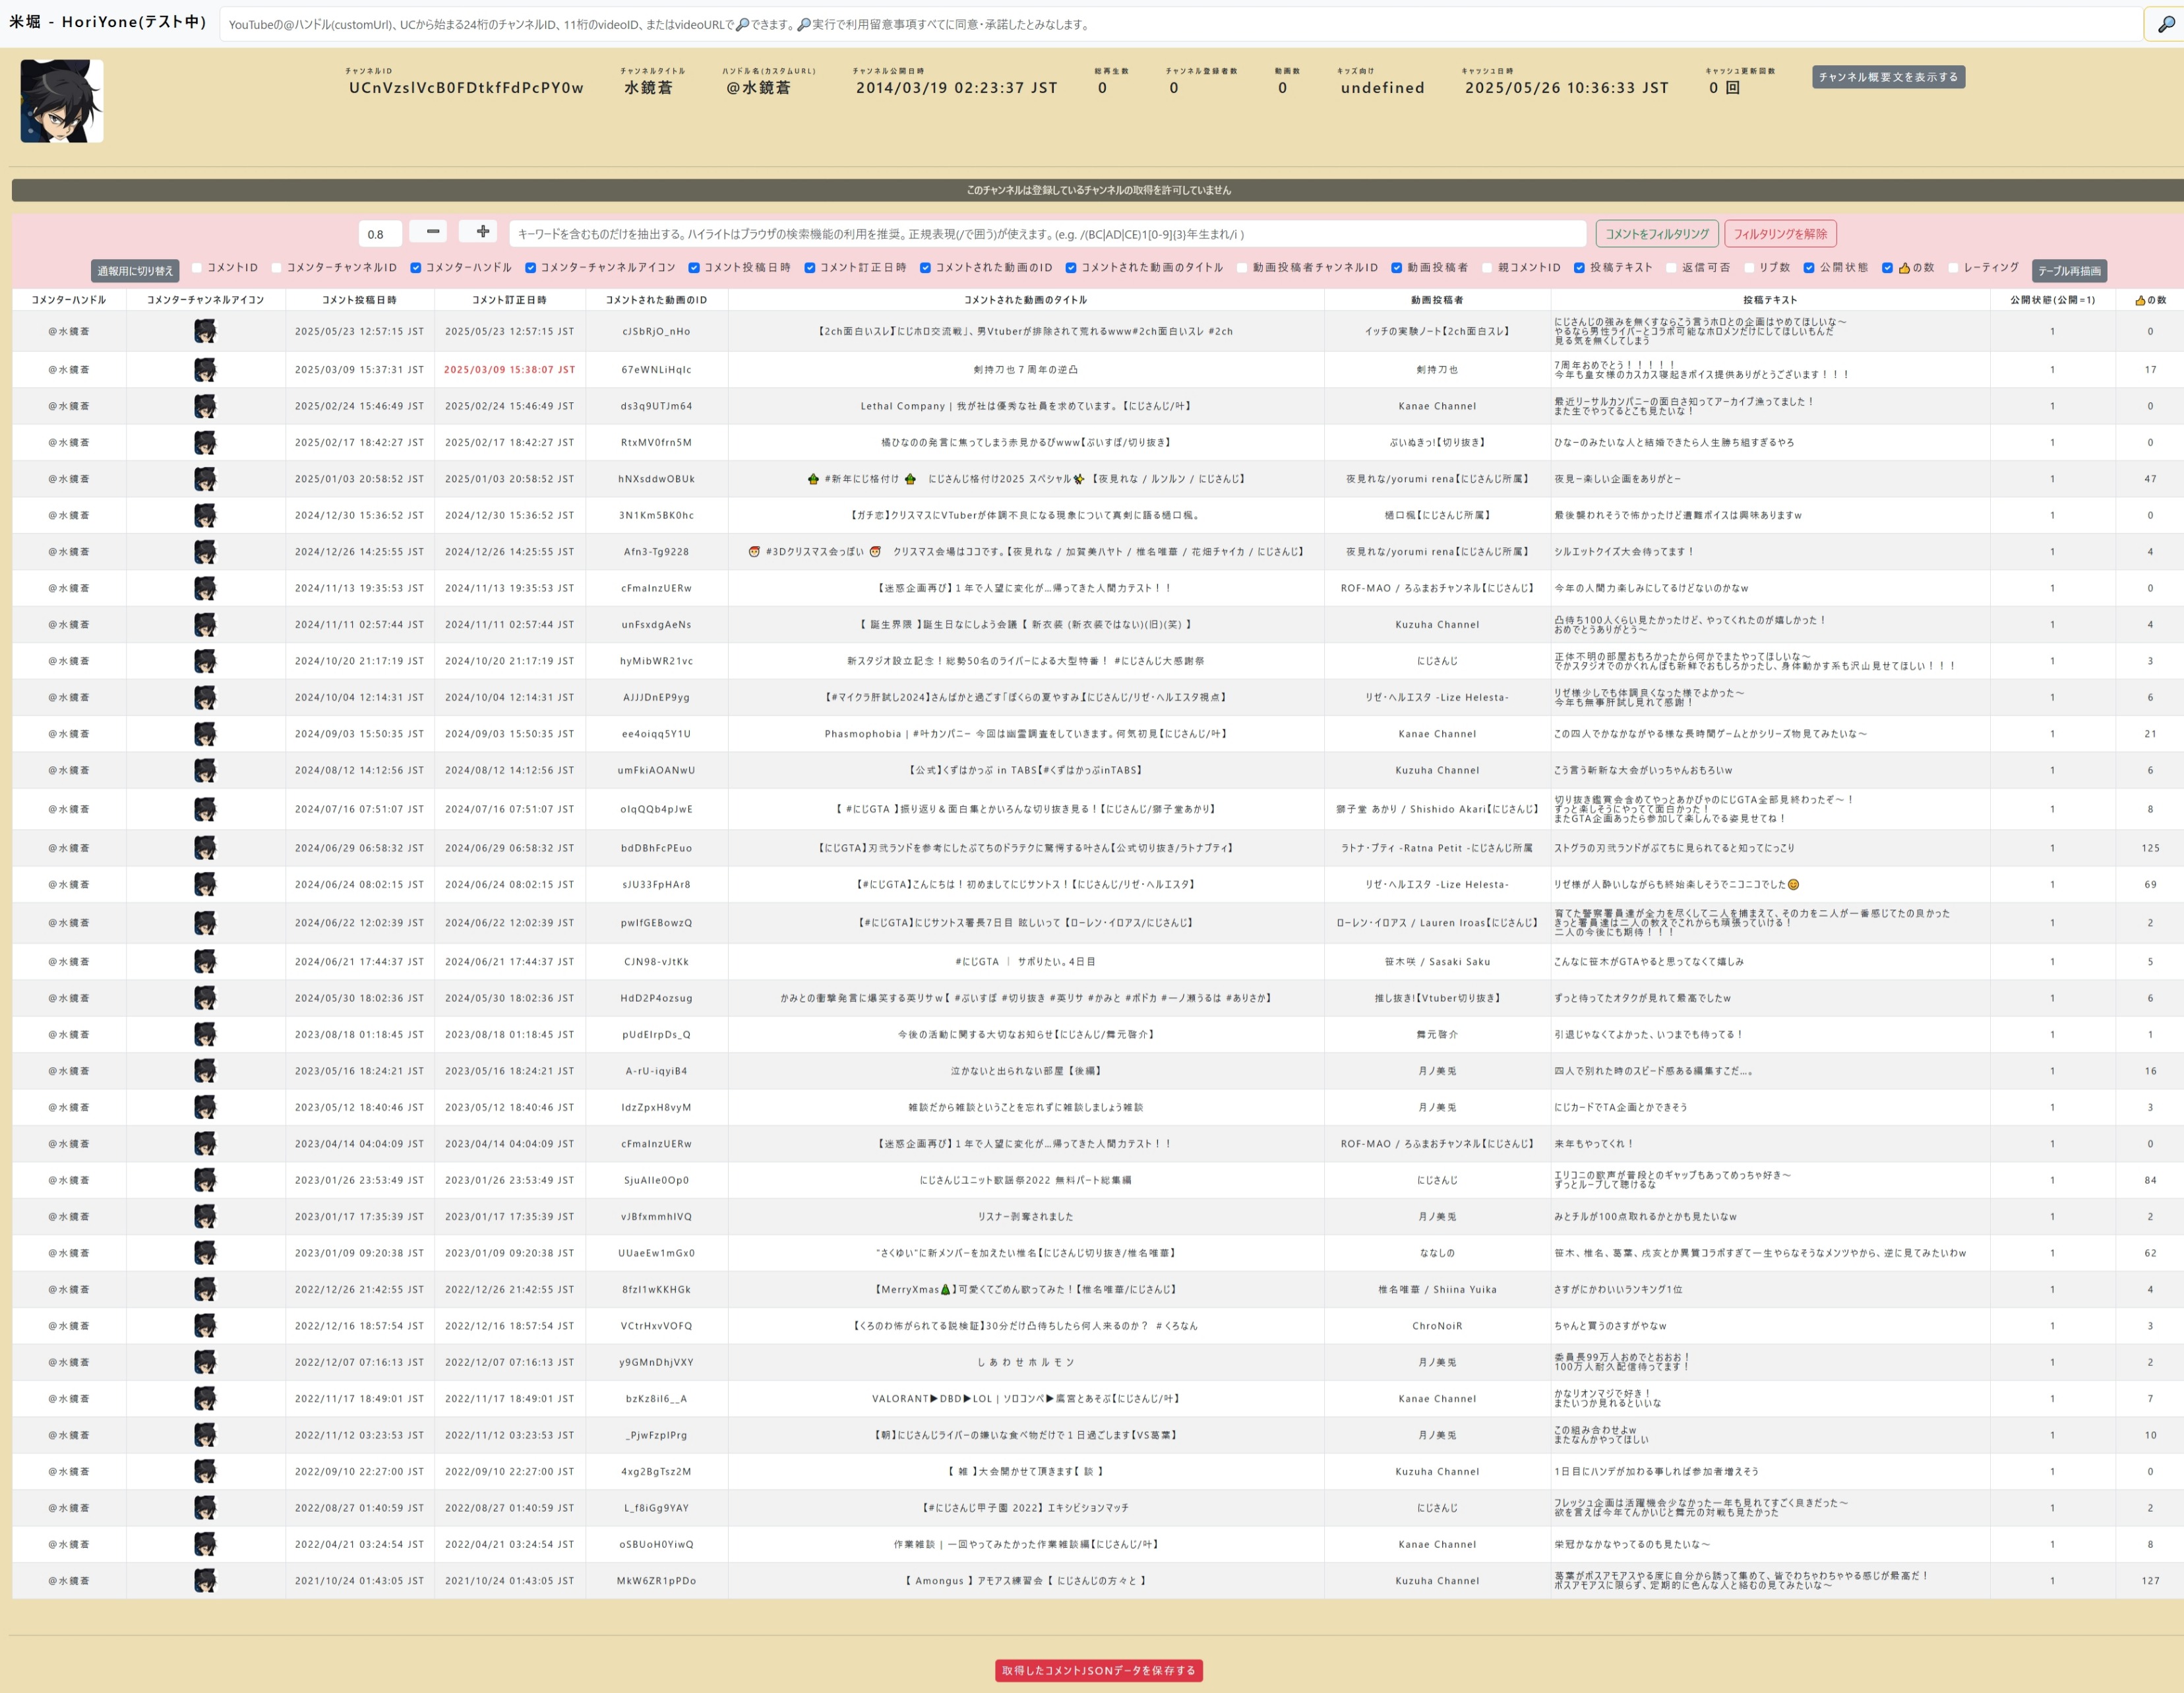Enable the 動画投稿者チャンネルID checkbox
The height and width of the screenshot is (1693, 2184).
pyautogui.click(x=1242, y=268)
